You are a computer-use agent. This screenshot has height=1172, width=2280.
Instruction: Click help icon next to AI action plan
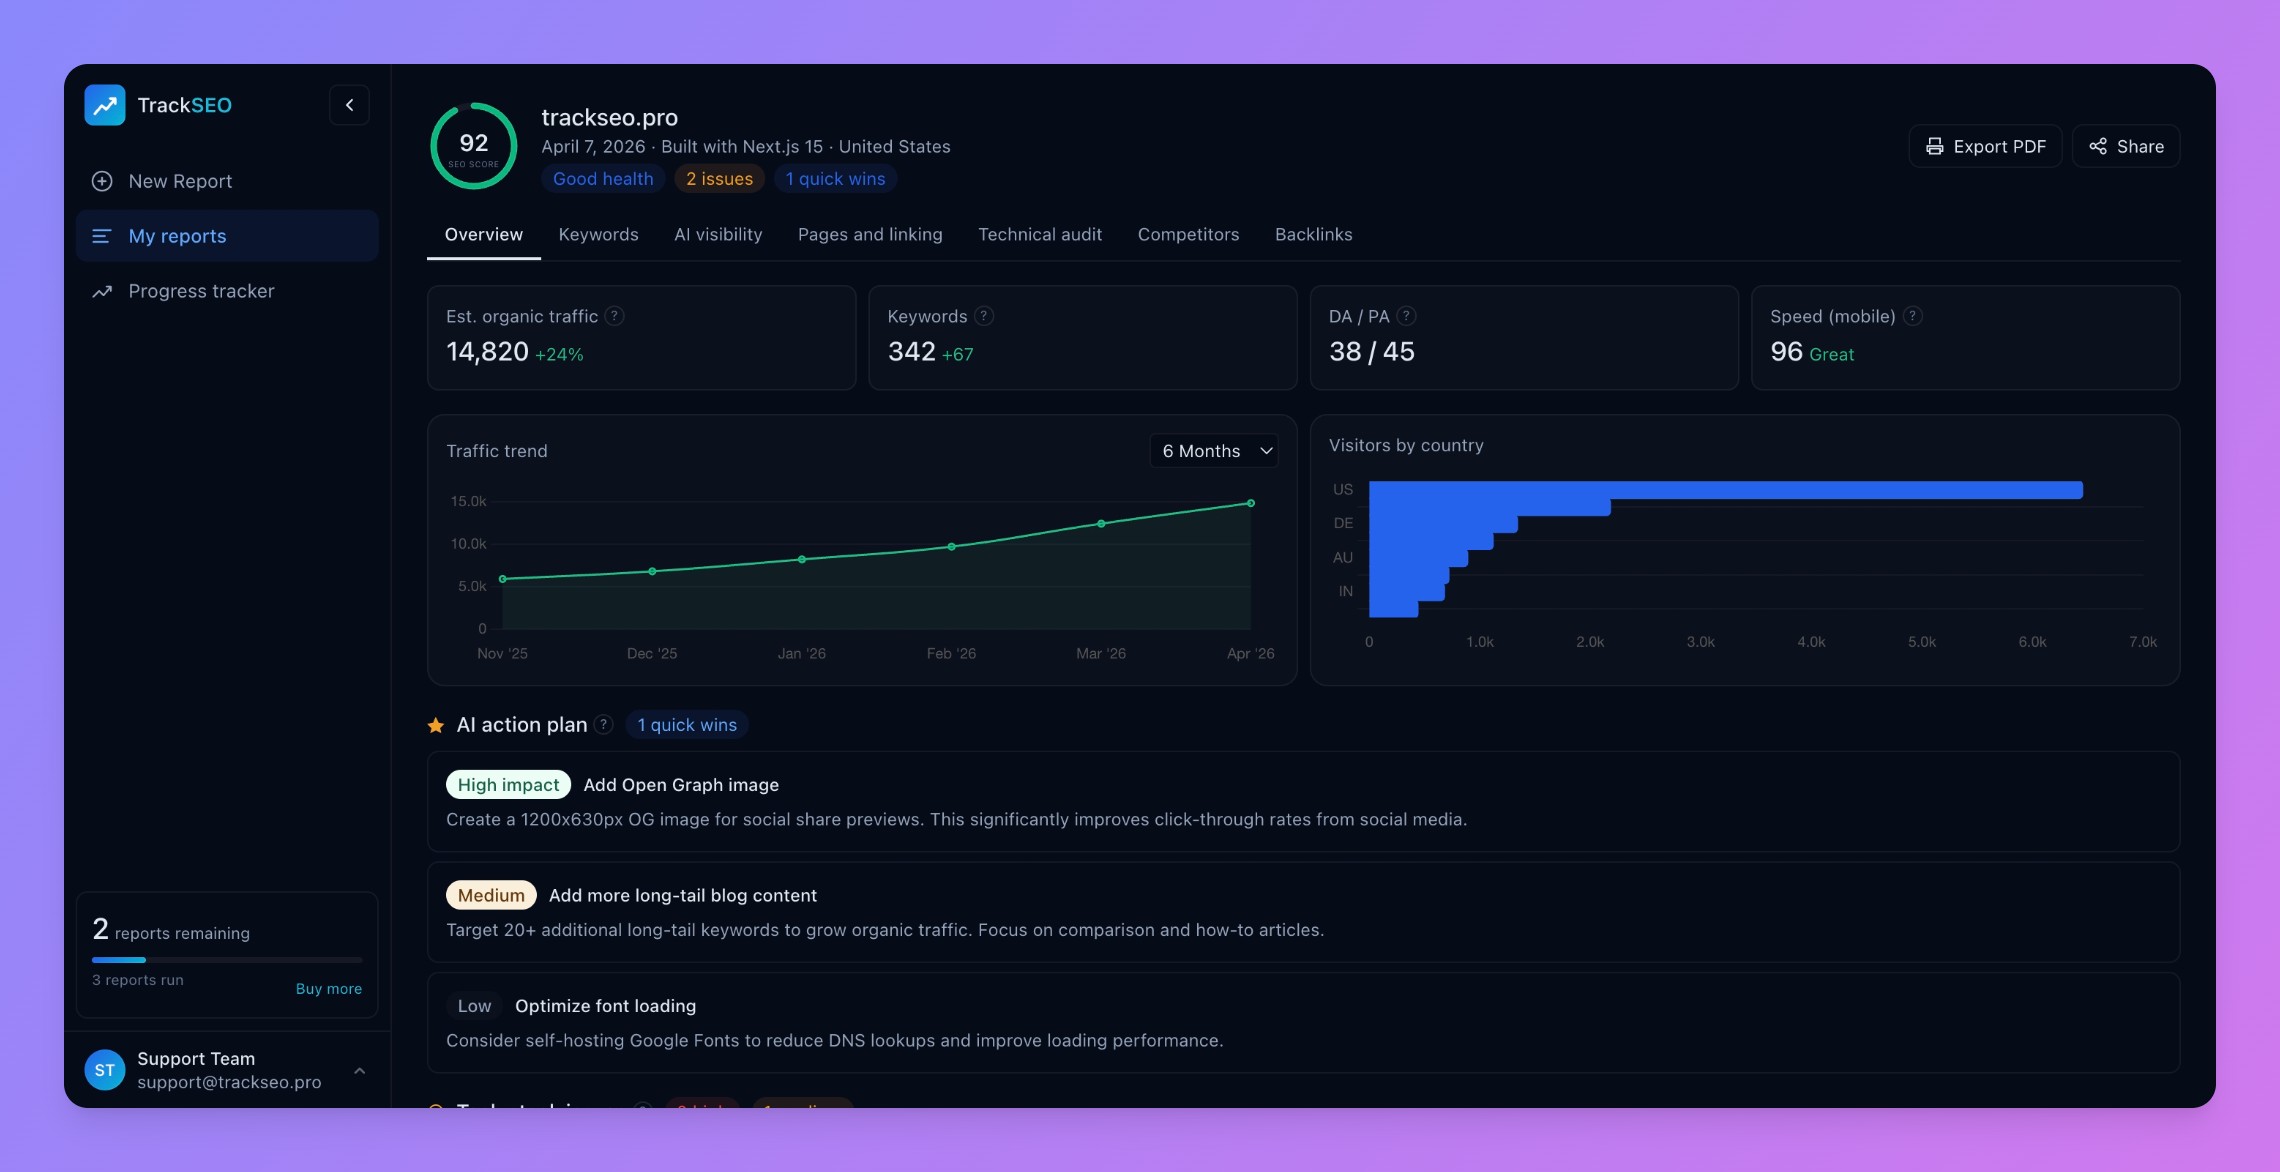pyautogui.click(x=603, y=725)
